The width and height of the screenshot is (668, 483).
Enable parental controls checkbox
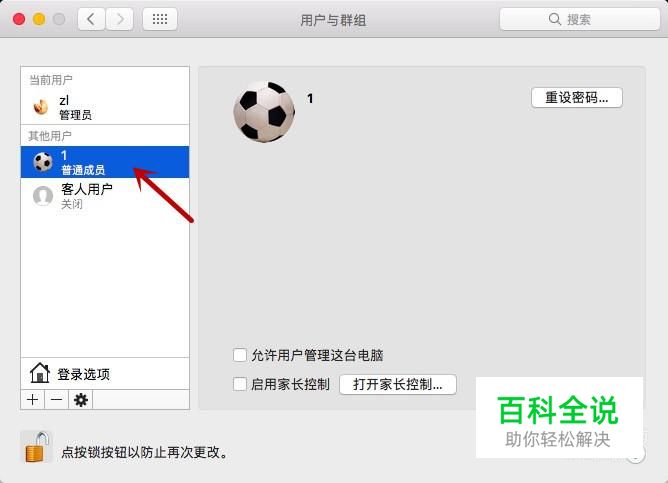coord(240,384)
